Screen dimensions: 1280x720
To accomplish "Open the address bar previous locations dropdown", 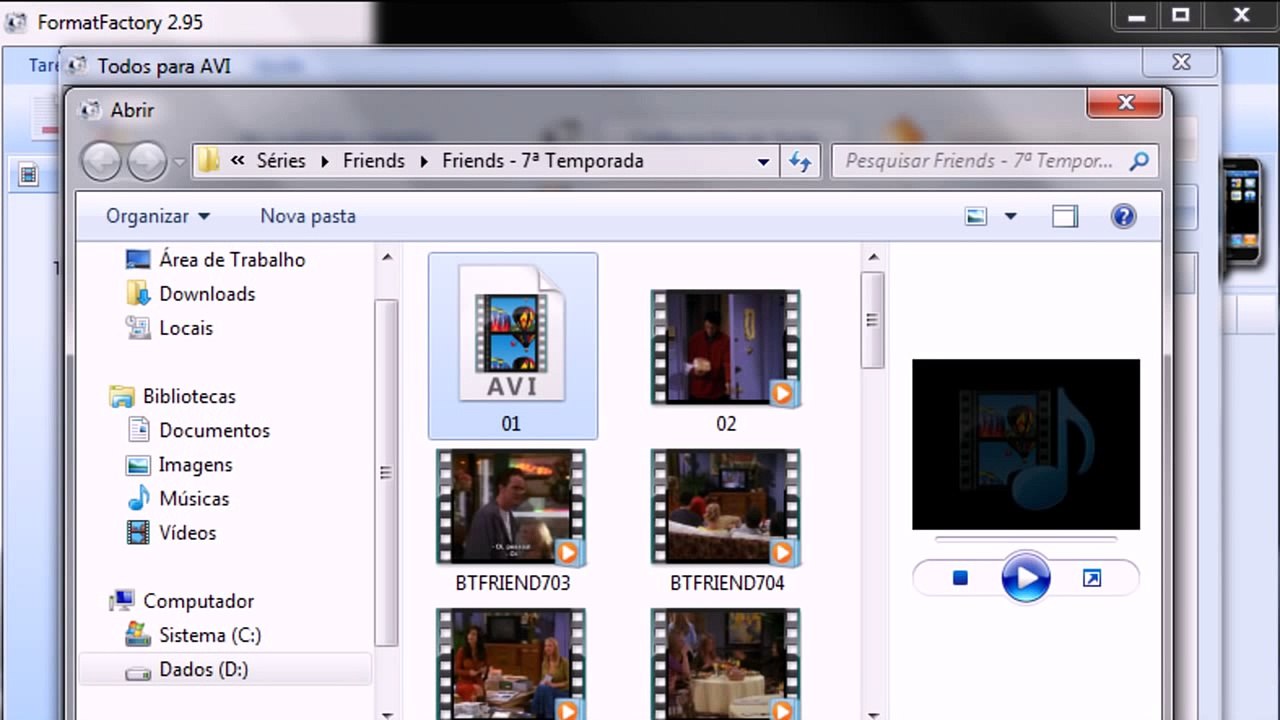I will [x=763, y=161].
